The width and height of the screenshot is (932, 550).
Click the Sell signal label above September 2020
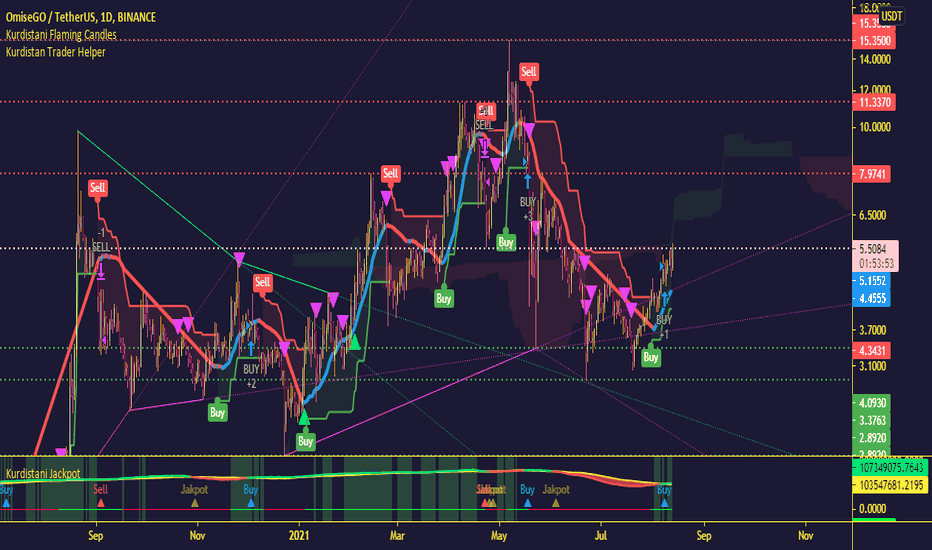point(97,188)
